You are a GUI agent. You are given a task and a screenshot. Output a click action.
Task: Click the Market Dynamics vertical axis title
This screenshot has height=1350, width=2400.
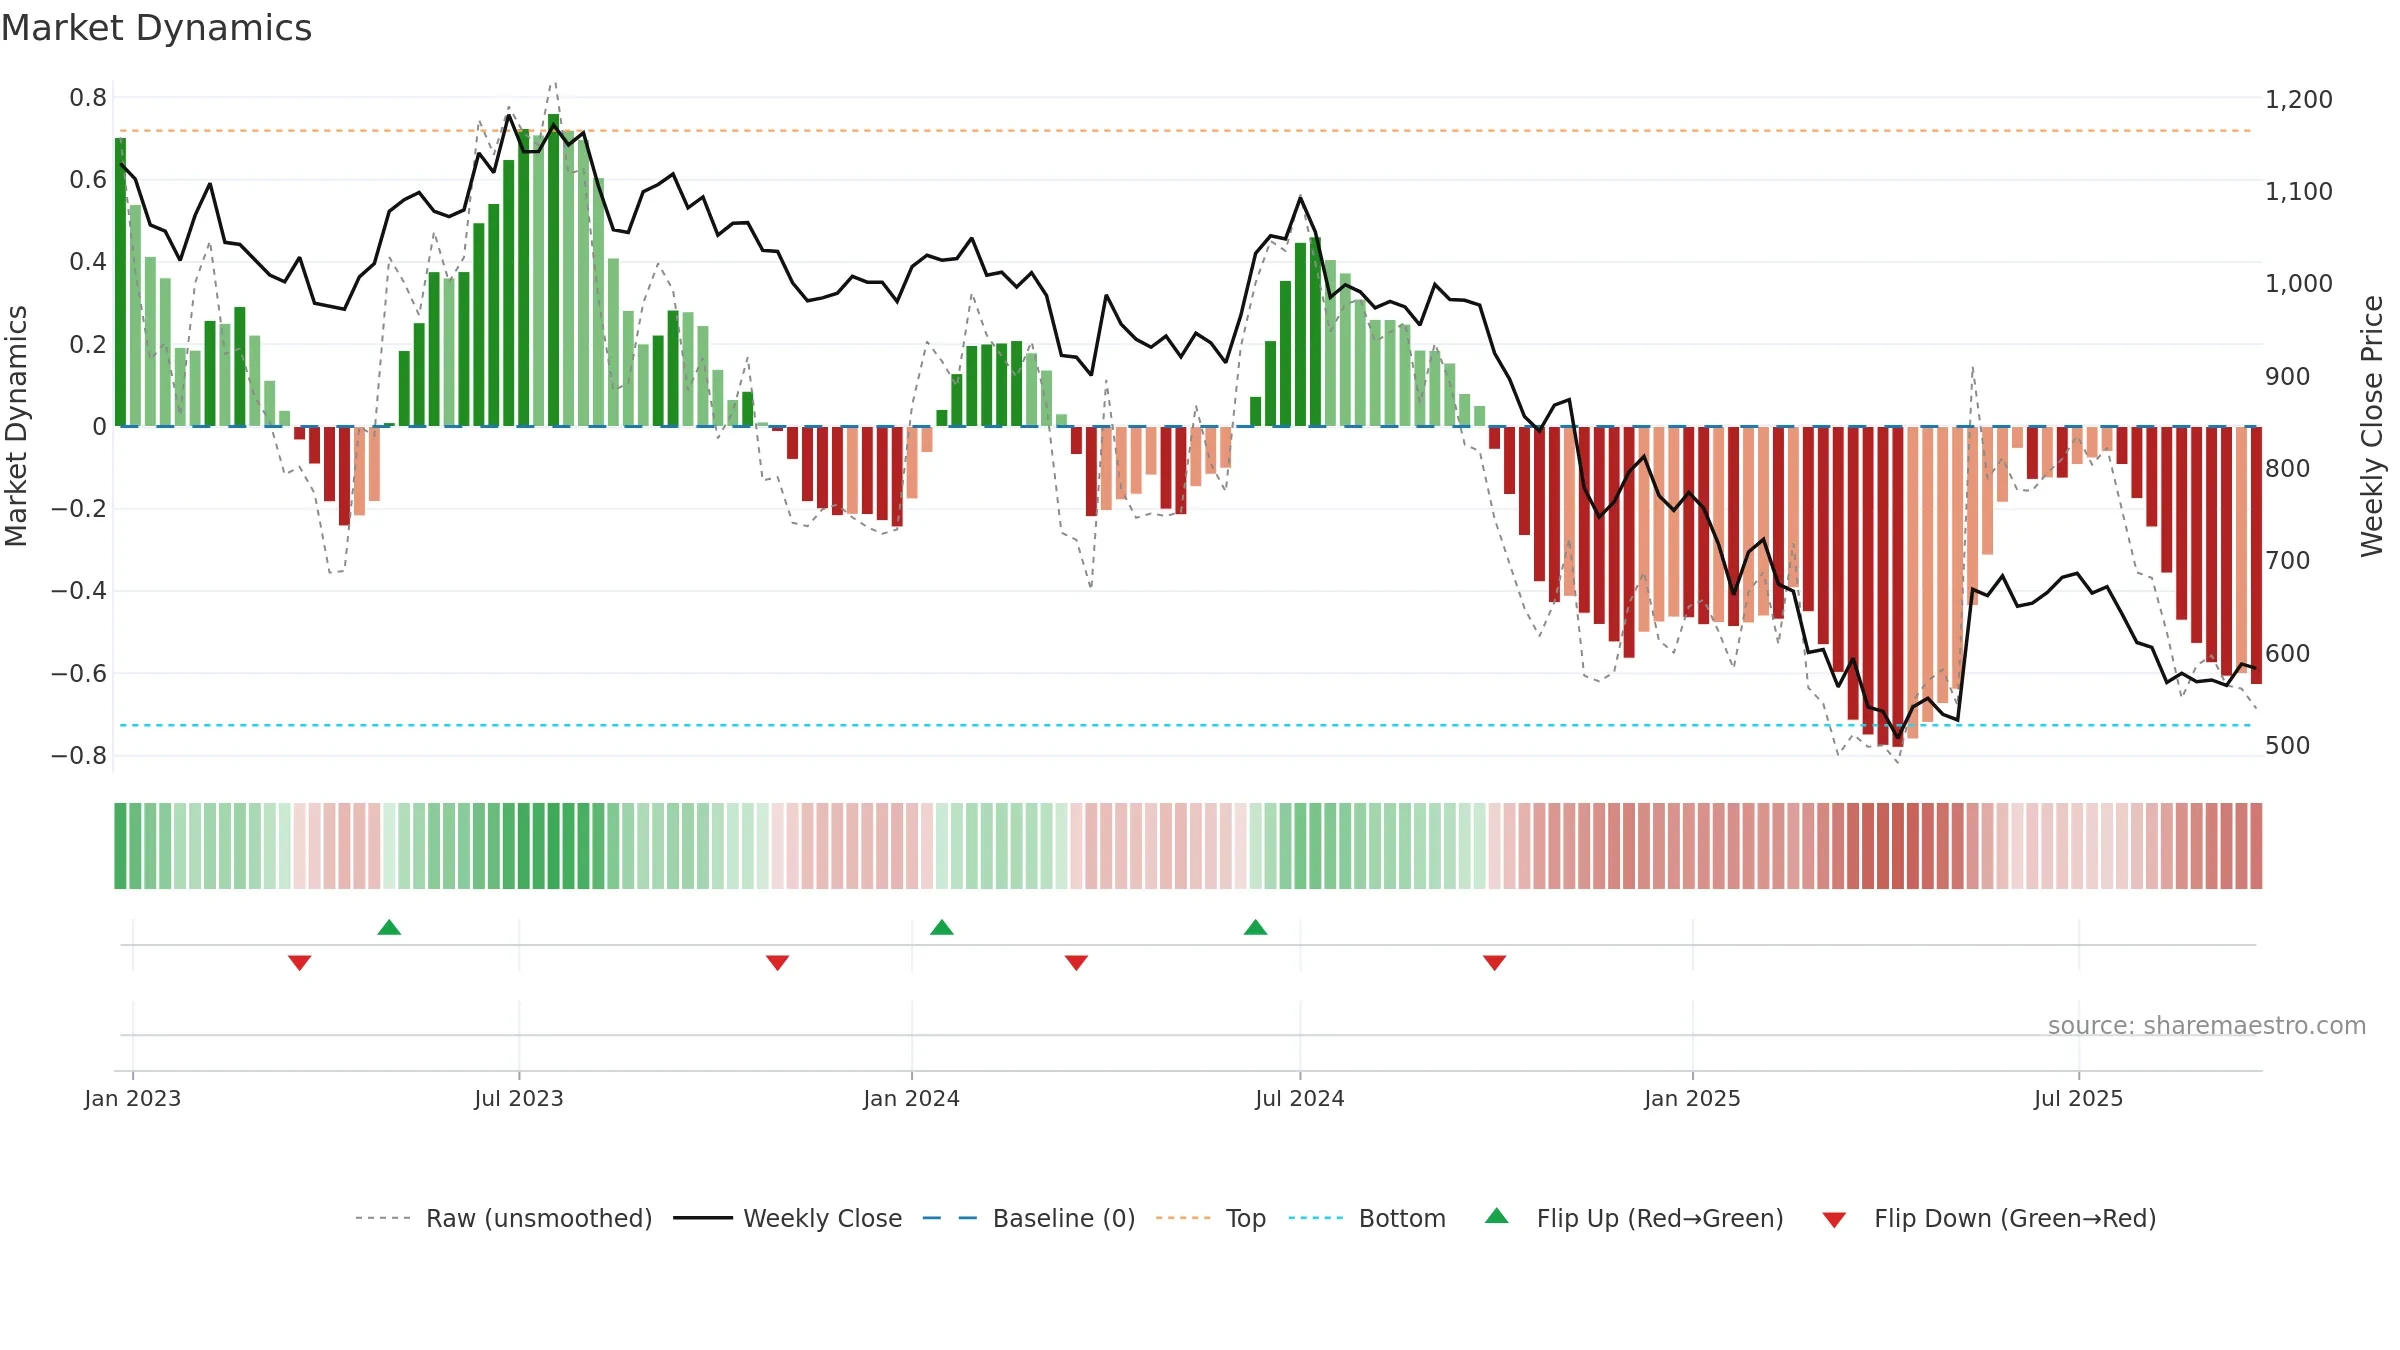[x=16, y=426]
